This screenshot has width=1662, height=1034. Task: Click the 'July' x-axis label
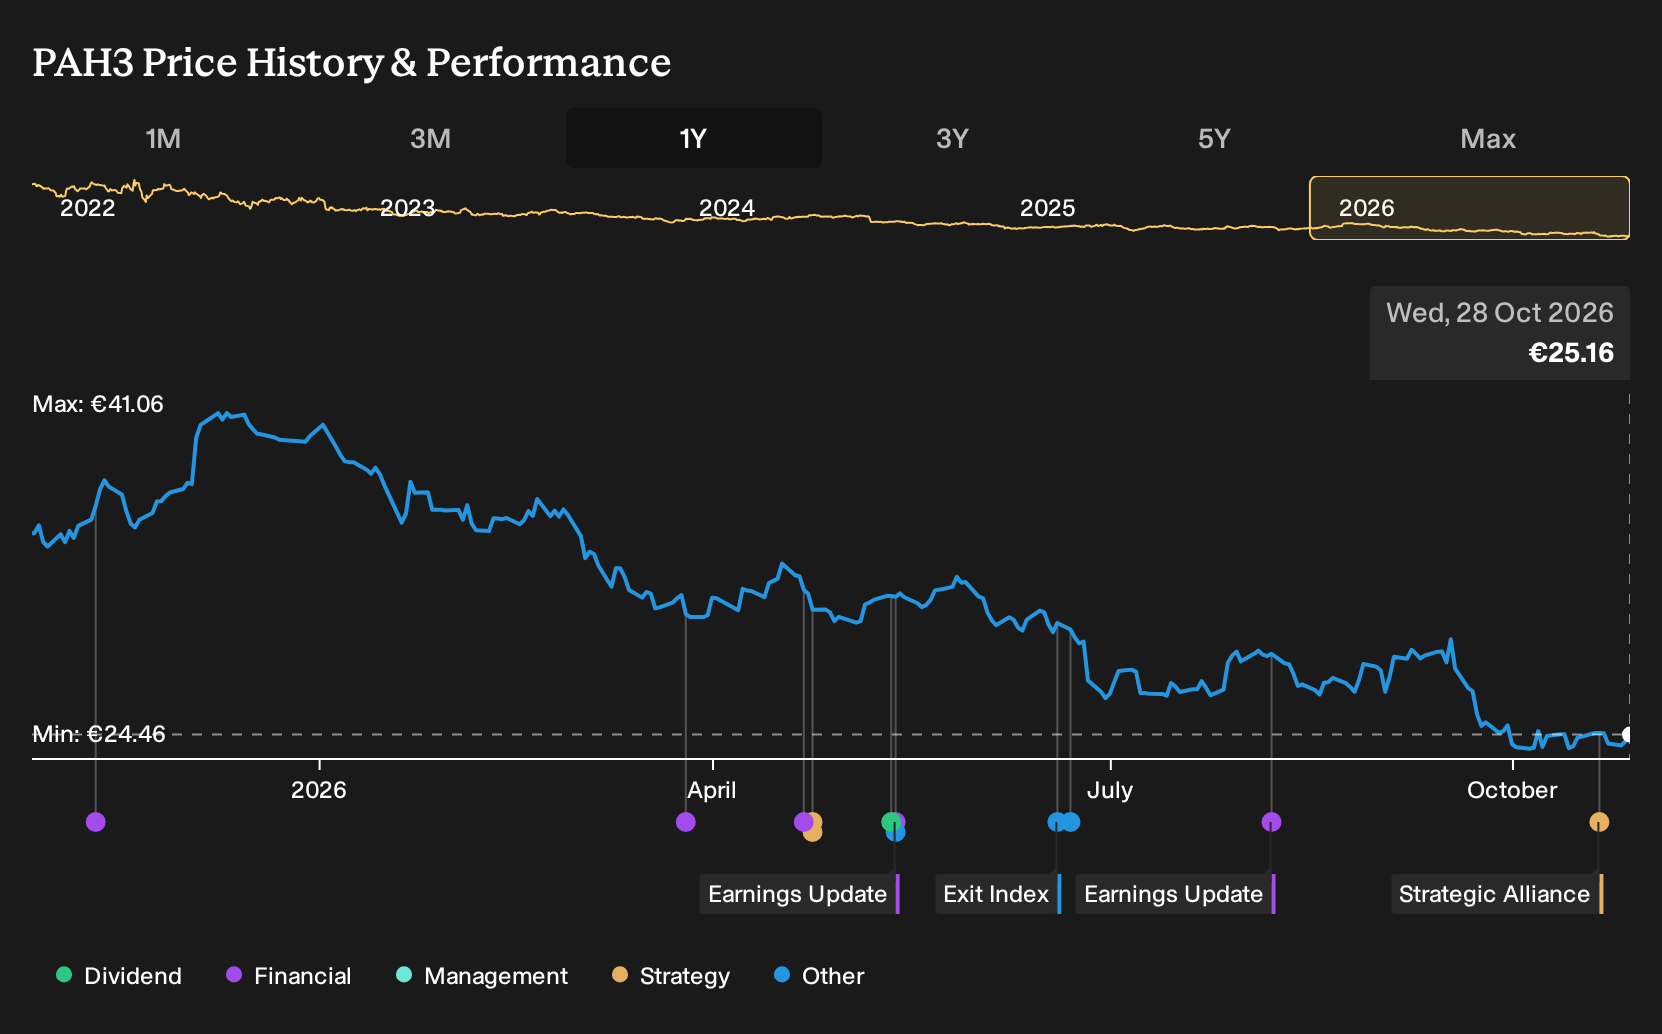coord(1110,790)
